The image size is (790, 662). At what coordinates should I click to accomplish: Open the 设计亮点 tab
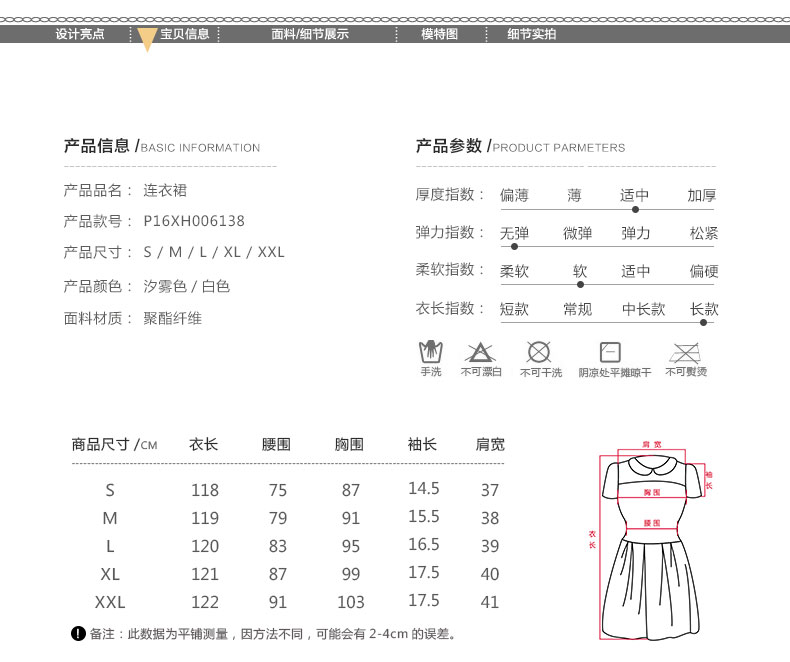pyautogui.click(x=80, y=34)
